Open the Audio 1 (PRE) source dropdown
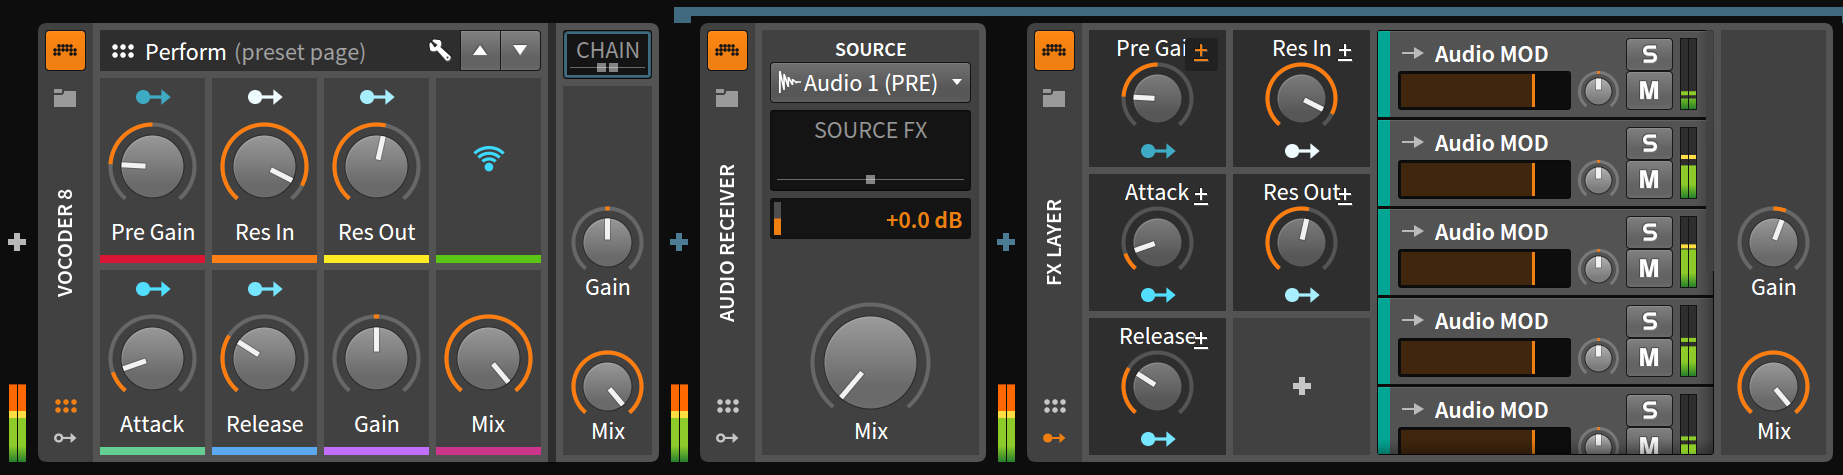The height and width of the screenshot is (475, 1843). click(x=870, y=83)
